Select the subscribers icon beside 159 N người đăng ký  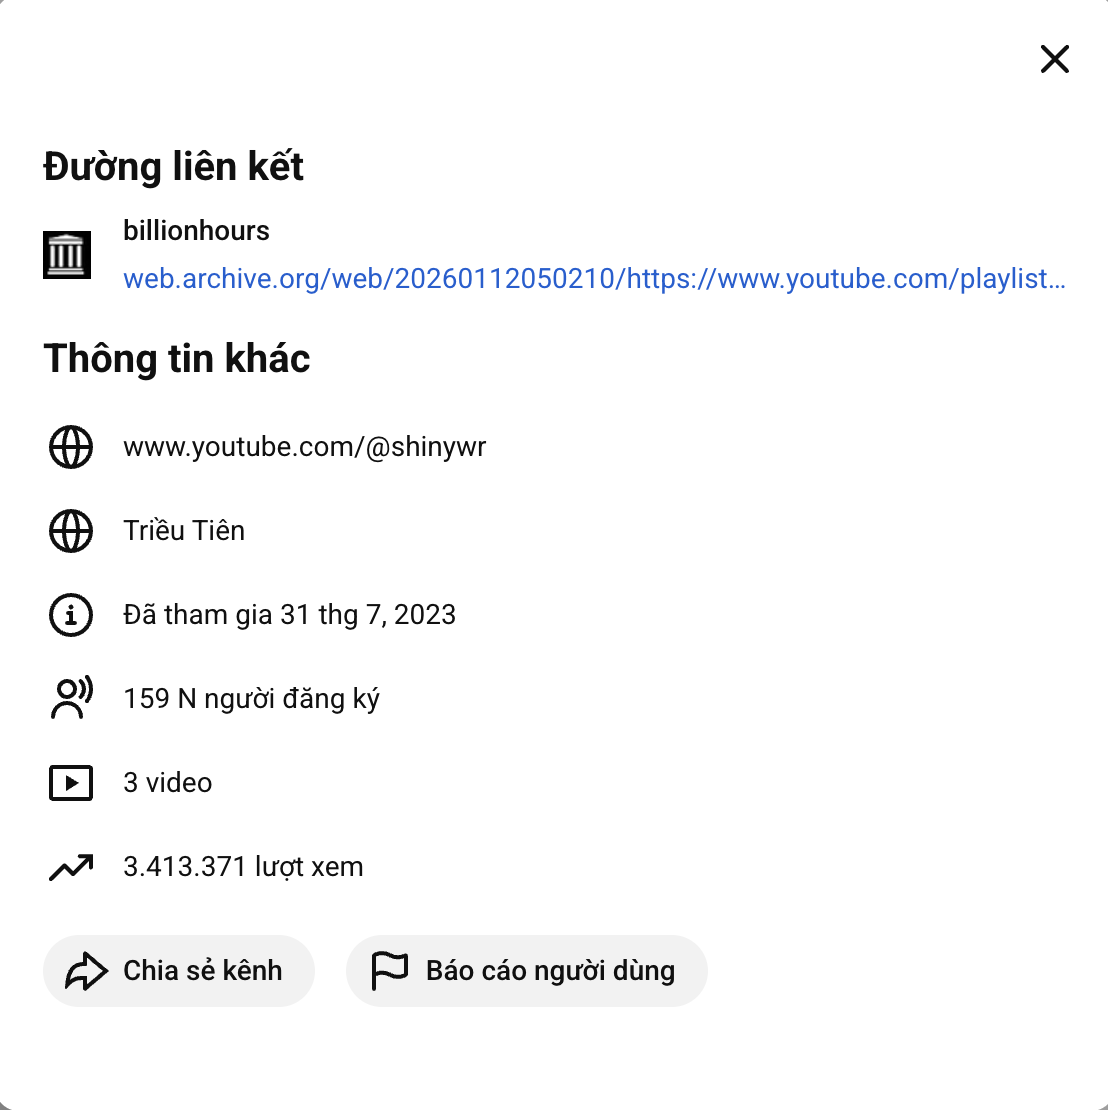(70, 699)
